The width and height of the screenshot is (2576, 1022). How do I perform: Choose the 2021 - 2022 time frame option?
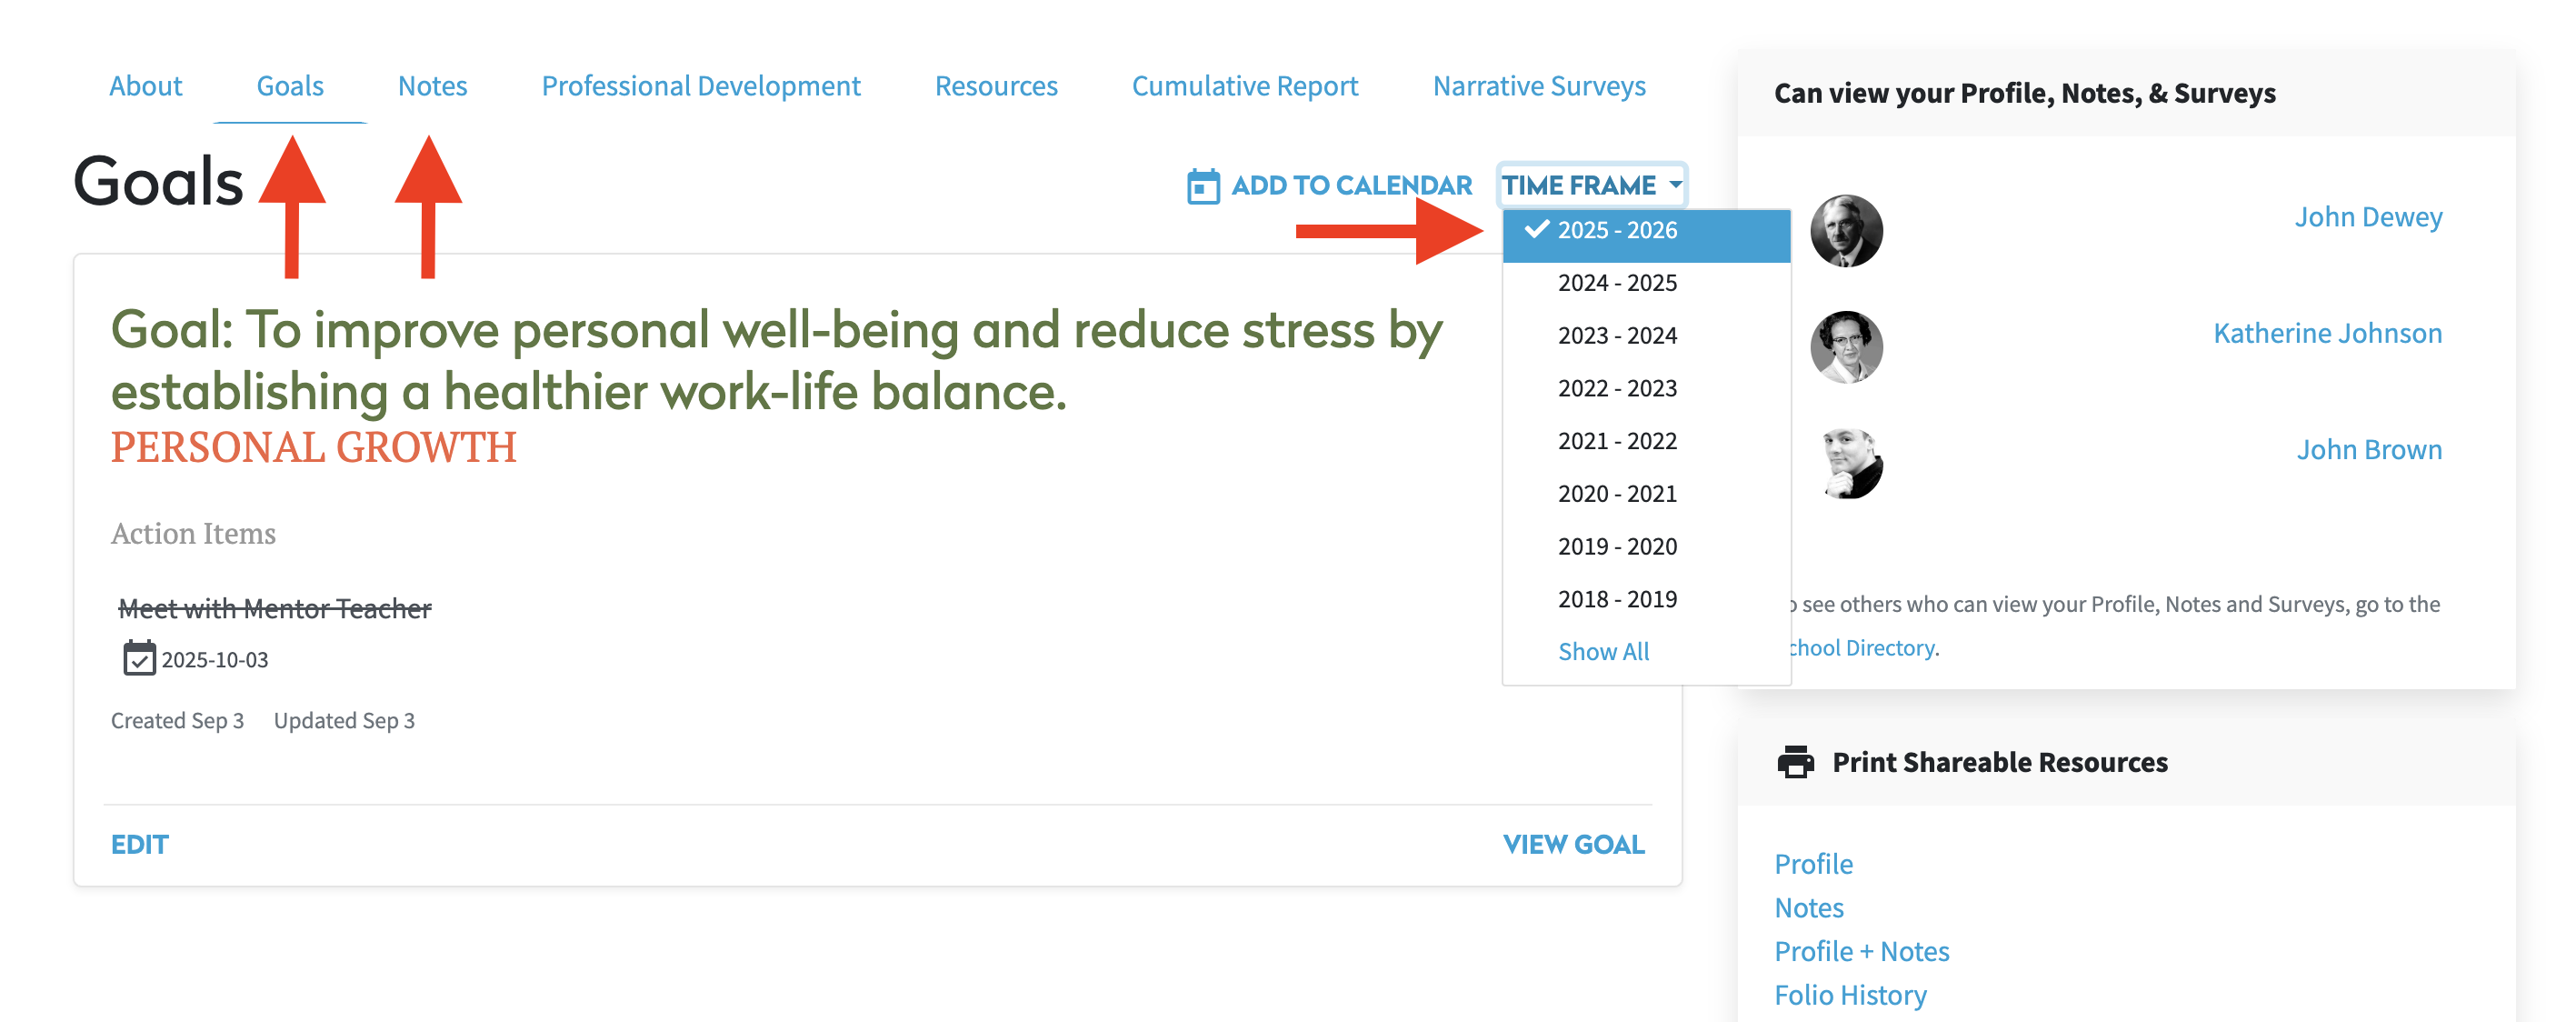click(1617, 441)
